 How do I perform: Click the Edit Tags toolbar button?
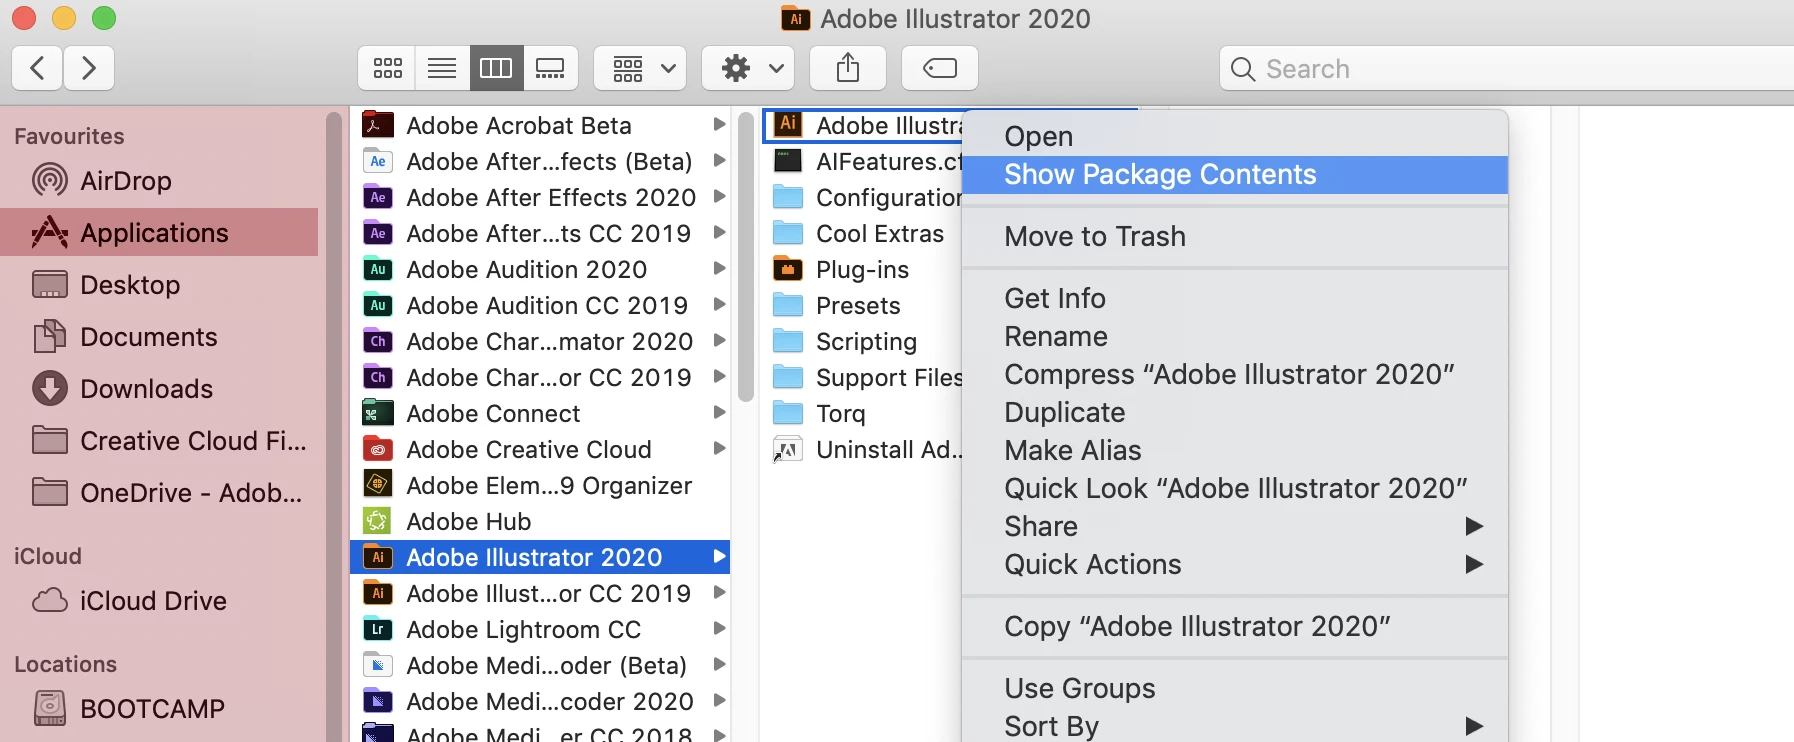tap(940, 68)
